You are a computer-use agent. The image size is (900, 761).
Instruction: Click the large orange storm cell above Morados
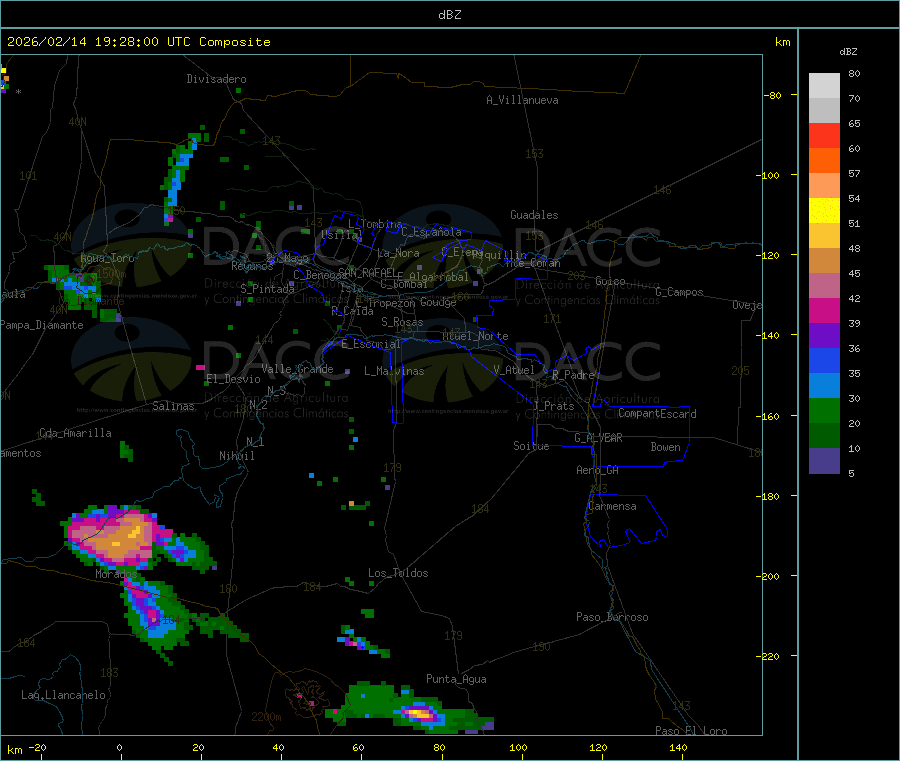click(x=115, y=538)
